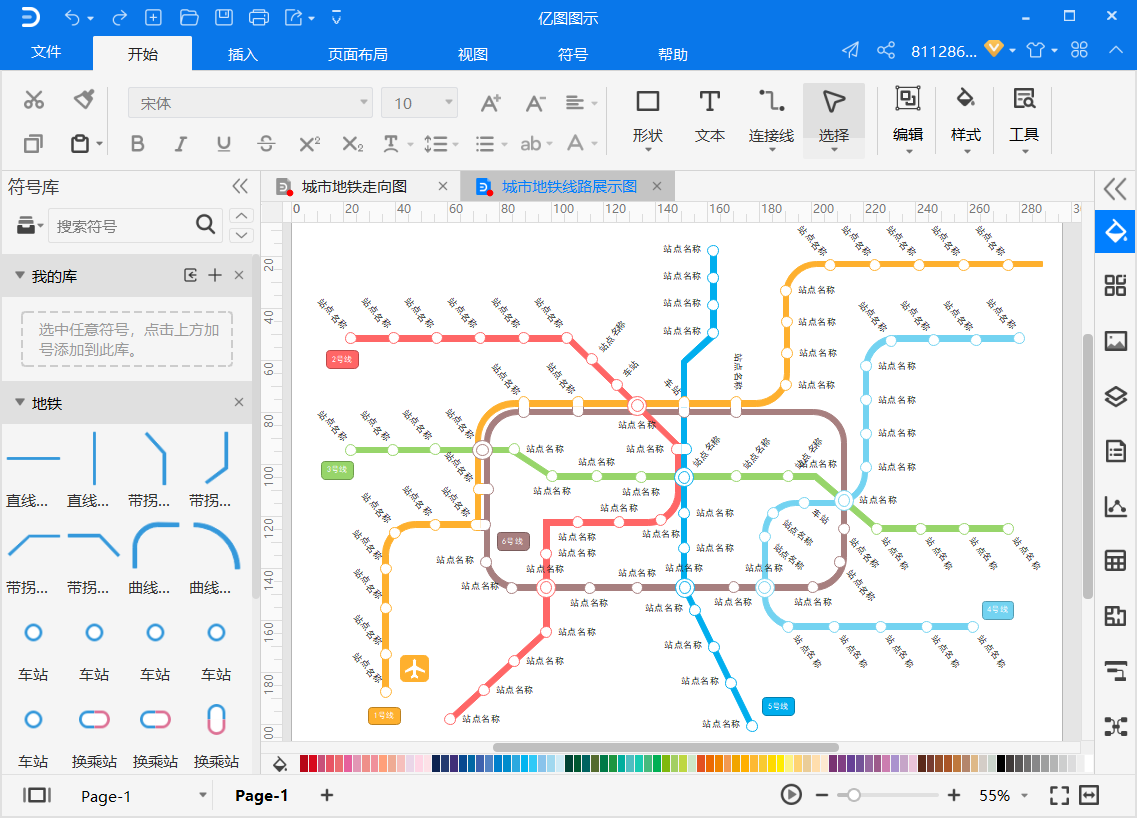This screenshot has width=1137, height=818.
Task: Select the Format Painter brush icon
Action: coord(84,99)
